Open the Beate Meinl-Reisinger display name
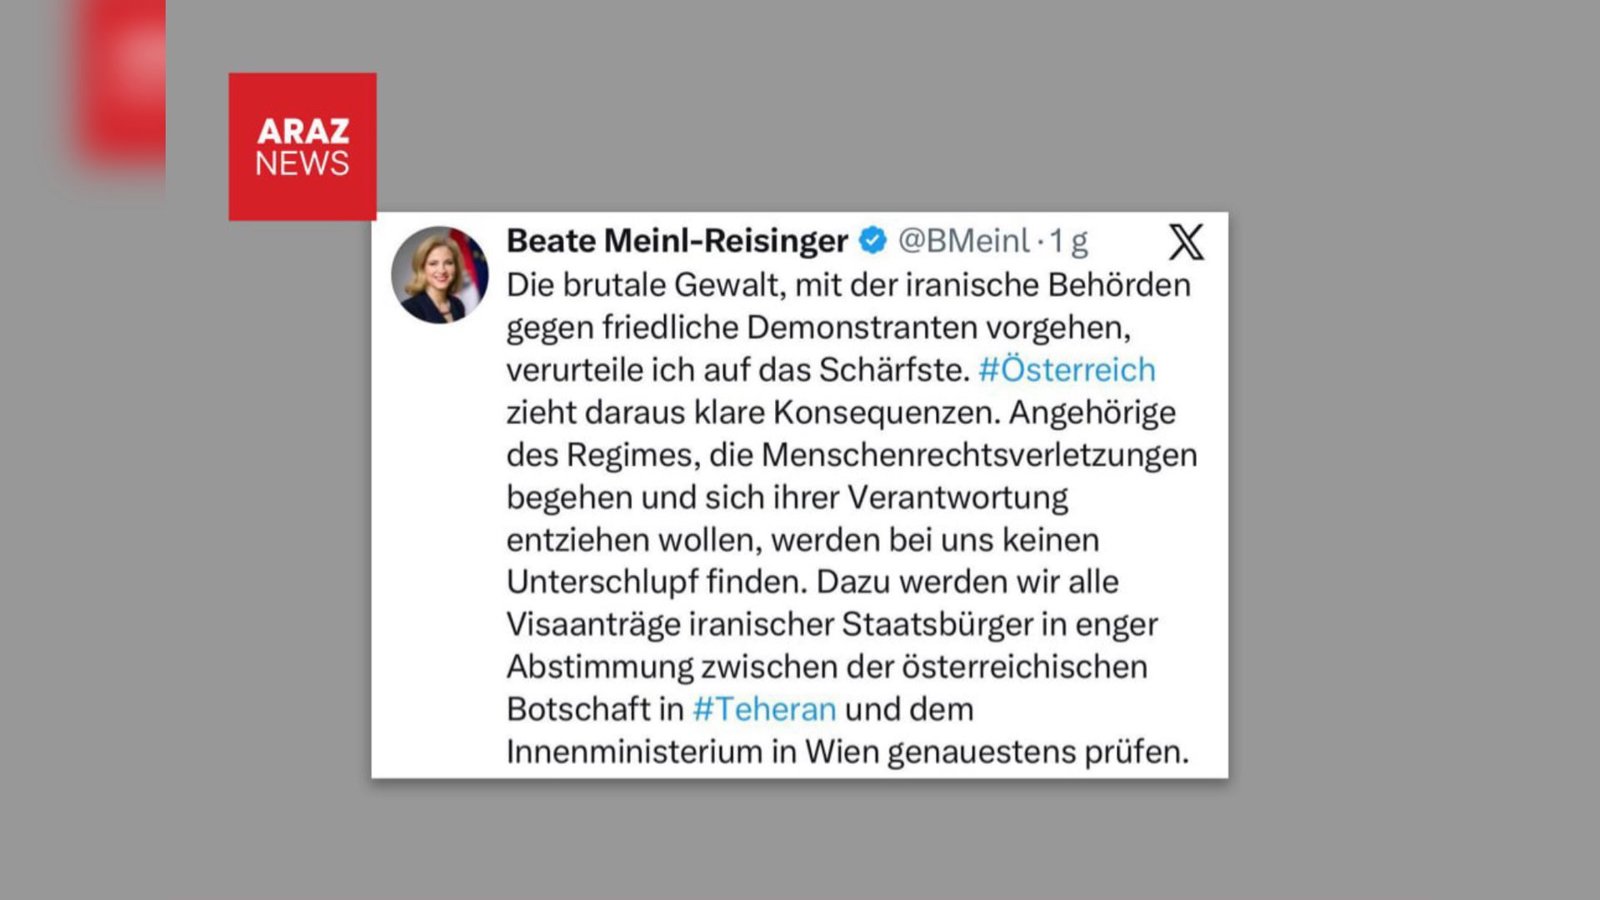 pyautogui.click(x=677, y=241)
